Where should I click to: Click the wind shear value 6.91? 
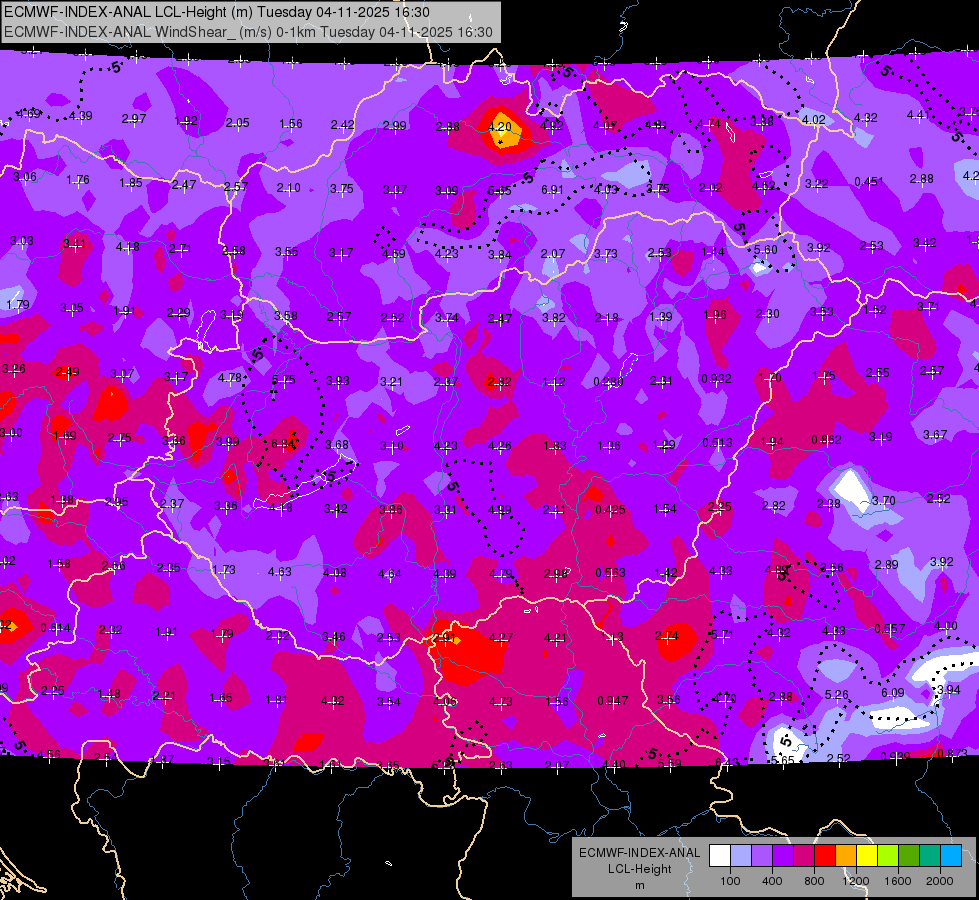tap(553, 189)
